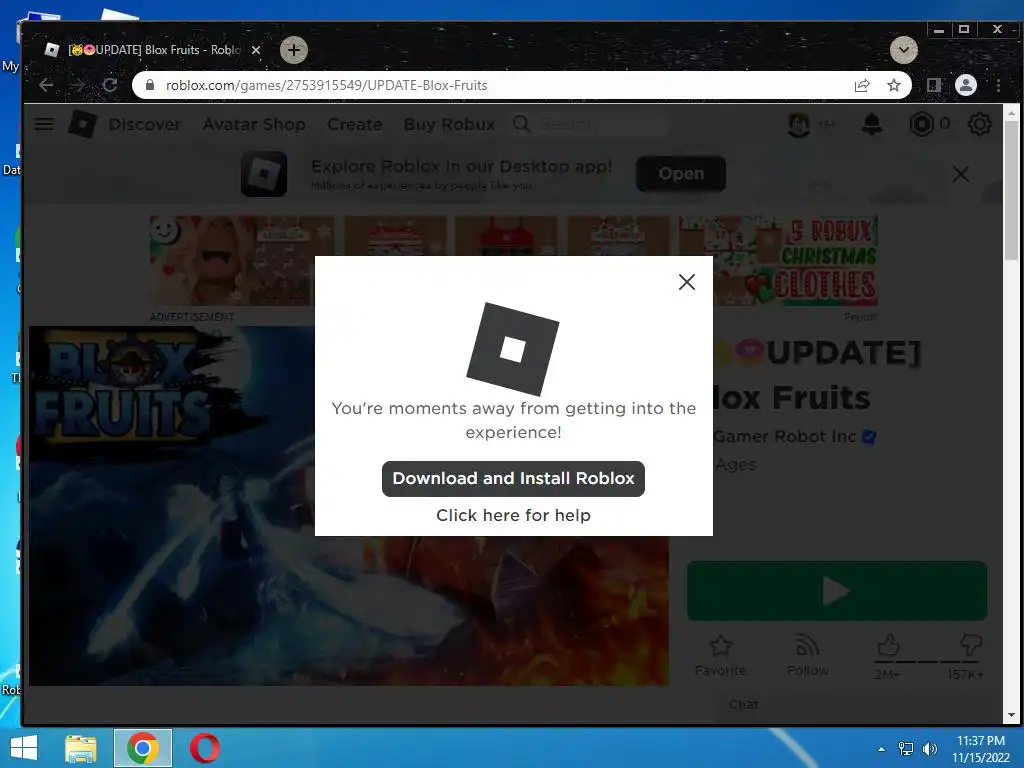This screenshot has height=768, width=1024.
Task: Expand the Chat panel
Action: point(857,705)
